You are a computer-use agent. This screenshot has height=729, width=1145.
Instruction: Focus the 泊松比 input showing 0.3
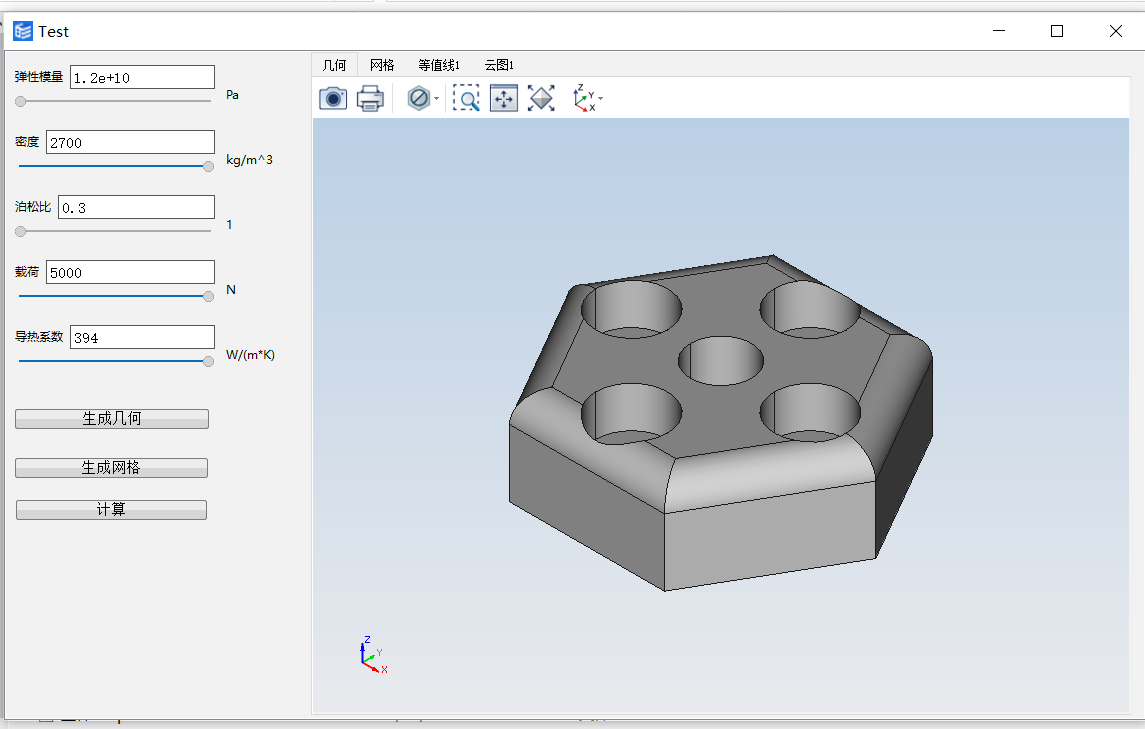click(137, 207)
